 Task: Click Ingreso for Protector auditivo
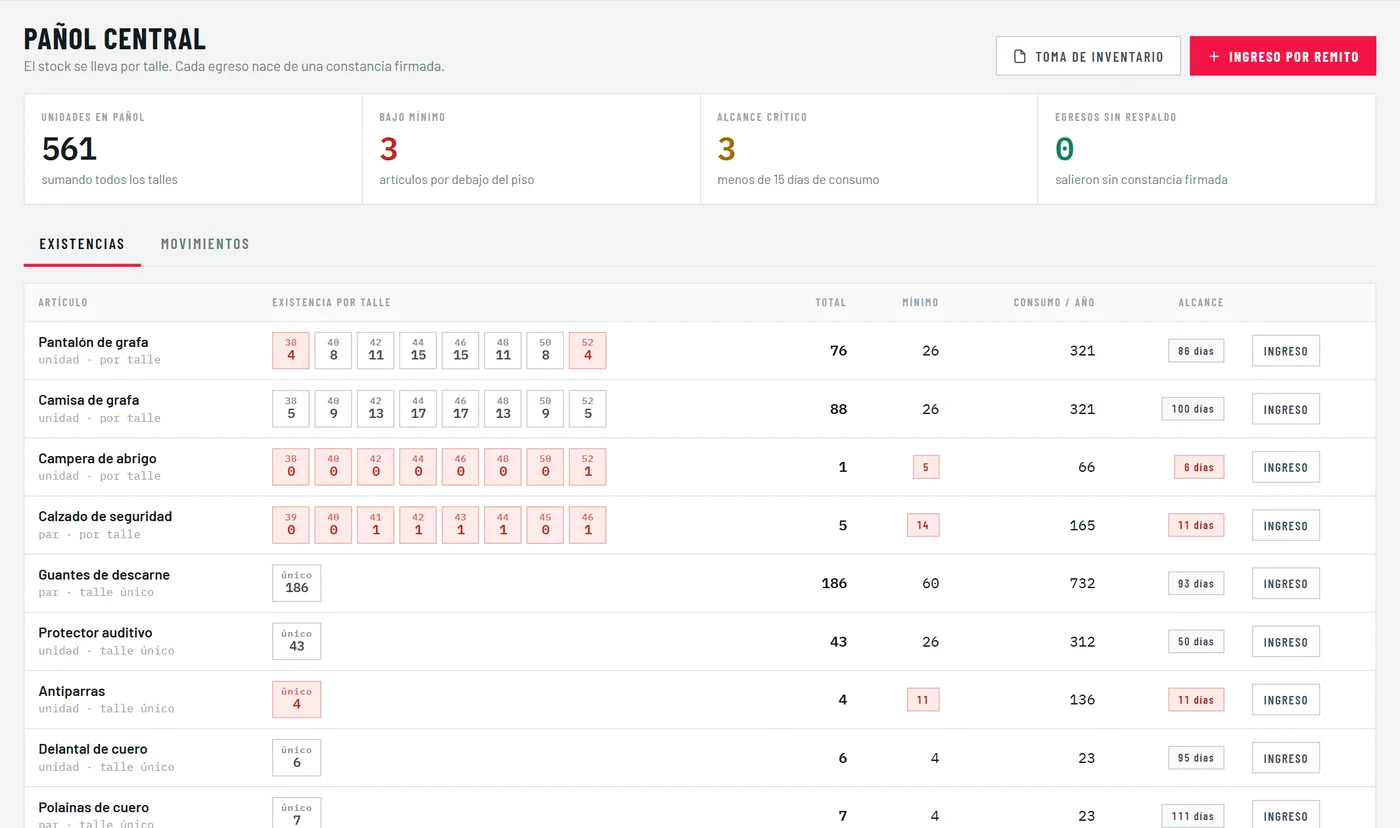1286,642
